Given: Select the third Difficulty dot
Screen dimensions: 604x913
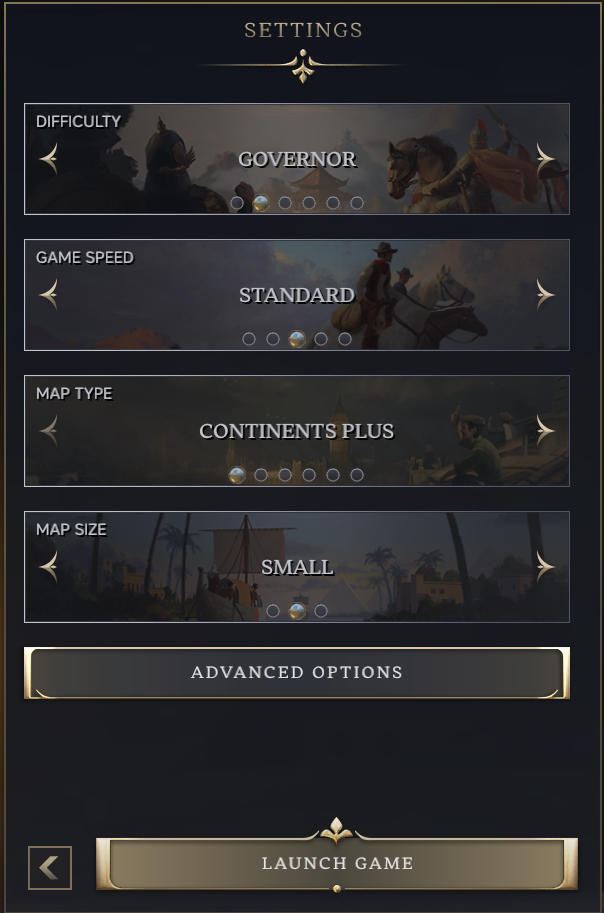Looking at the screenshot, I should pyautogui.click(x=285, y=203).
